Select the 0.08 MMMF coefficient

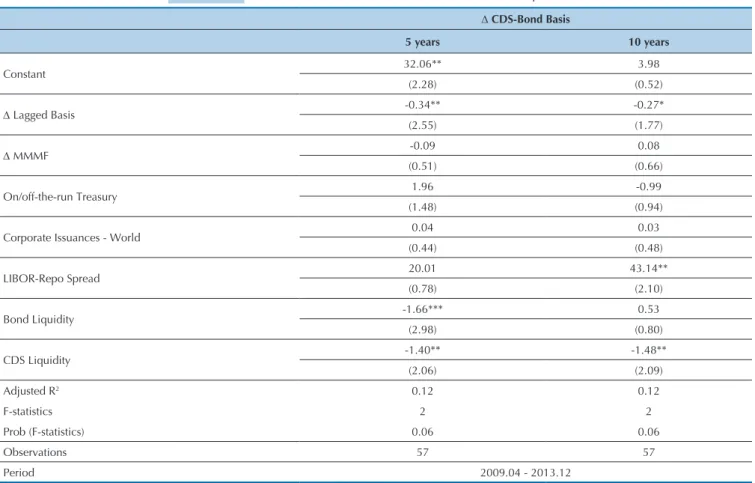649,146
